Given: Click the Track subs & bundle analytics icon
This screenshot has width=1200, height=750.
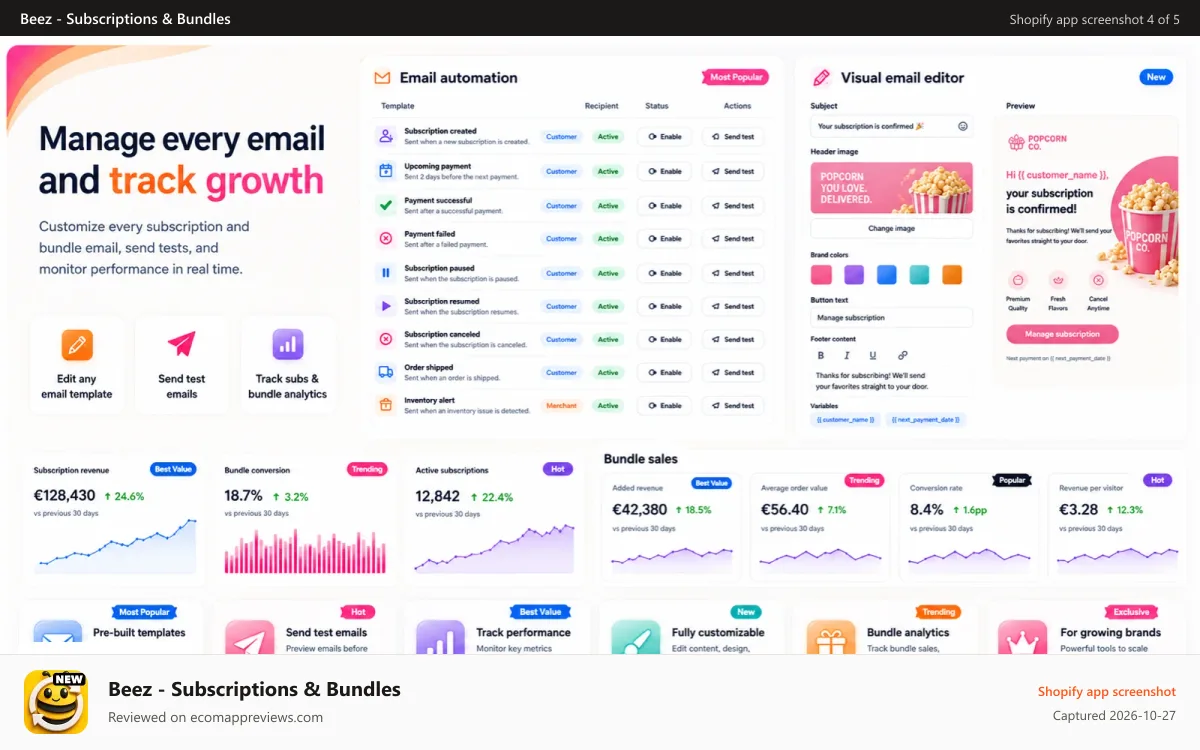Looking at the screenshot, I should click(x=288, y=345).
